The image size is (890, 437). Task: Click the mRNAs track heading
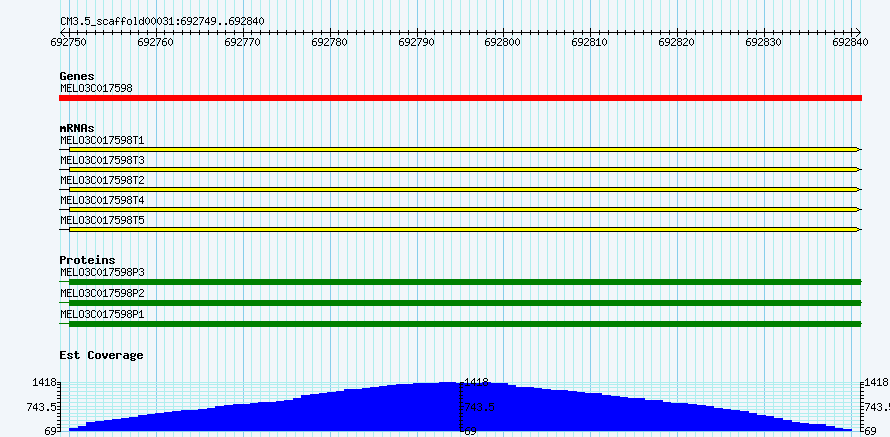pyautogui.click(x=77, y=128)
